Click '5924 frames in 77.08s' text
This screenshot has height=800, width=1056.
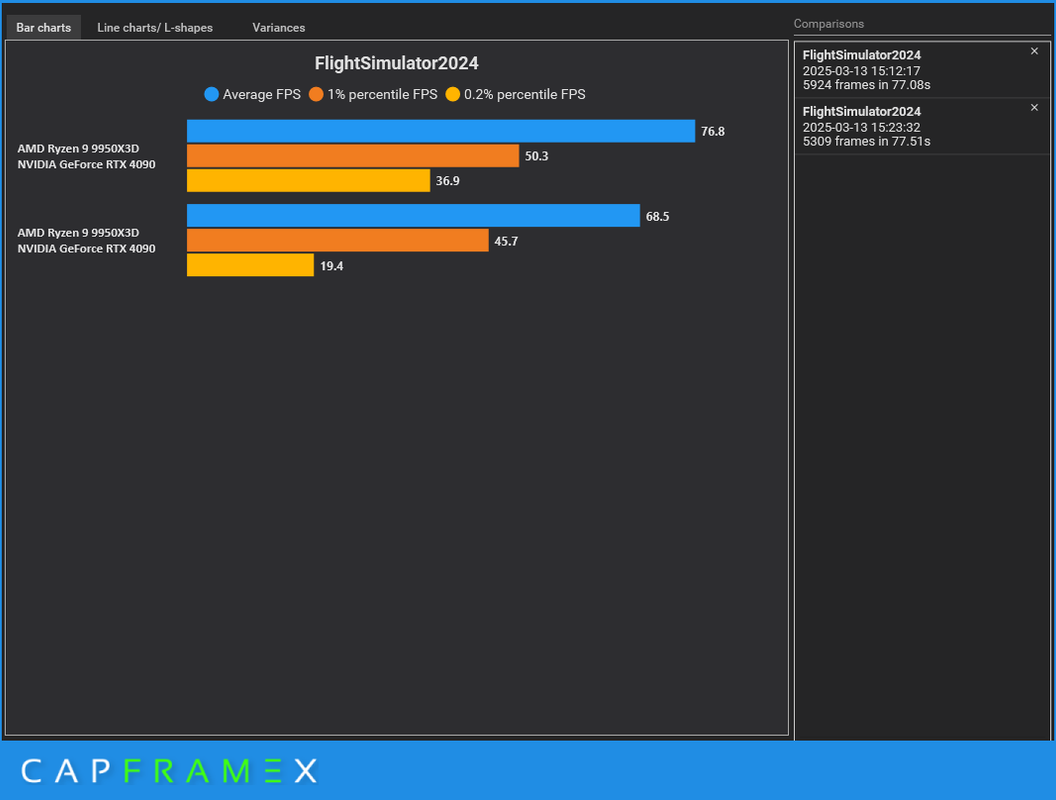coord(866,85)
